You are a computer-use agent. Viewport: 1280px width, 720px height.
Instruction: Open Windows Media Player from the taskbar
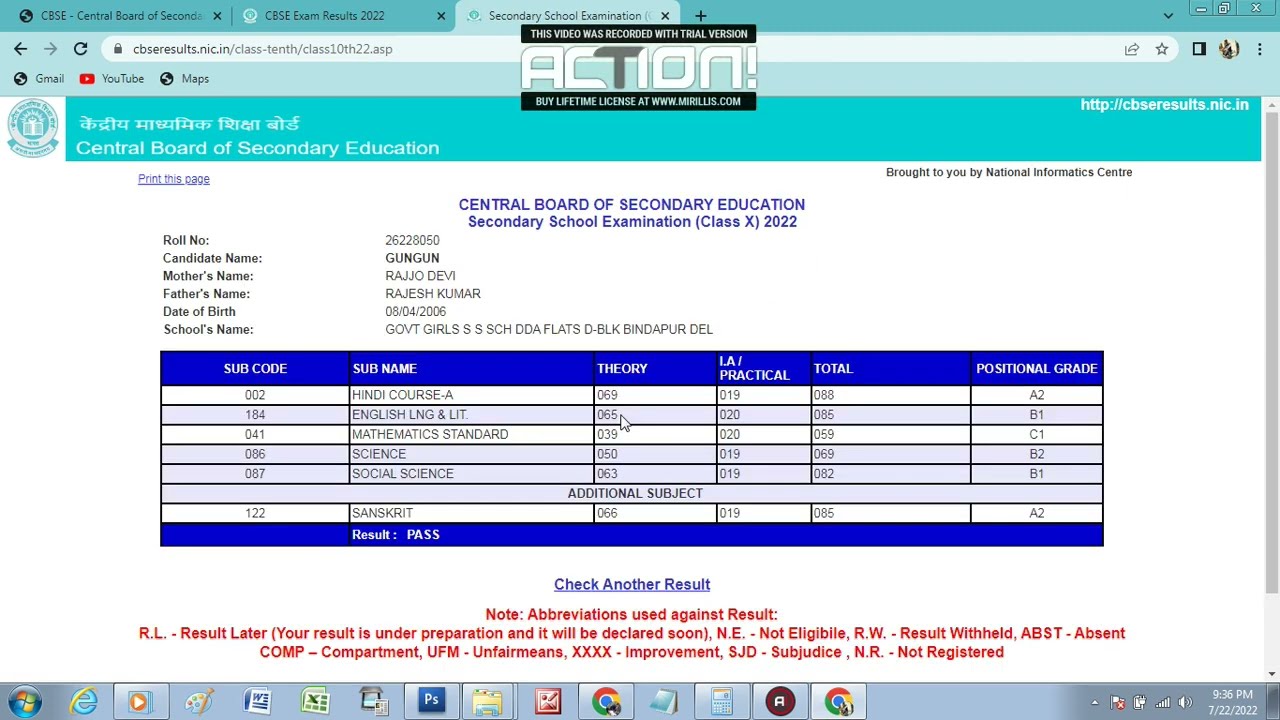coord(139,701)
